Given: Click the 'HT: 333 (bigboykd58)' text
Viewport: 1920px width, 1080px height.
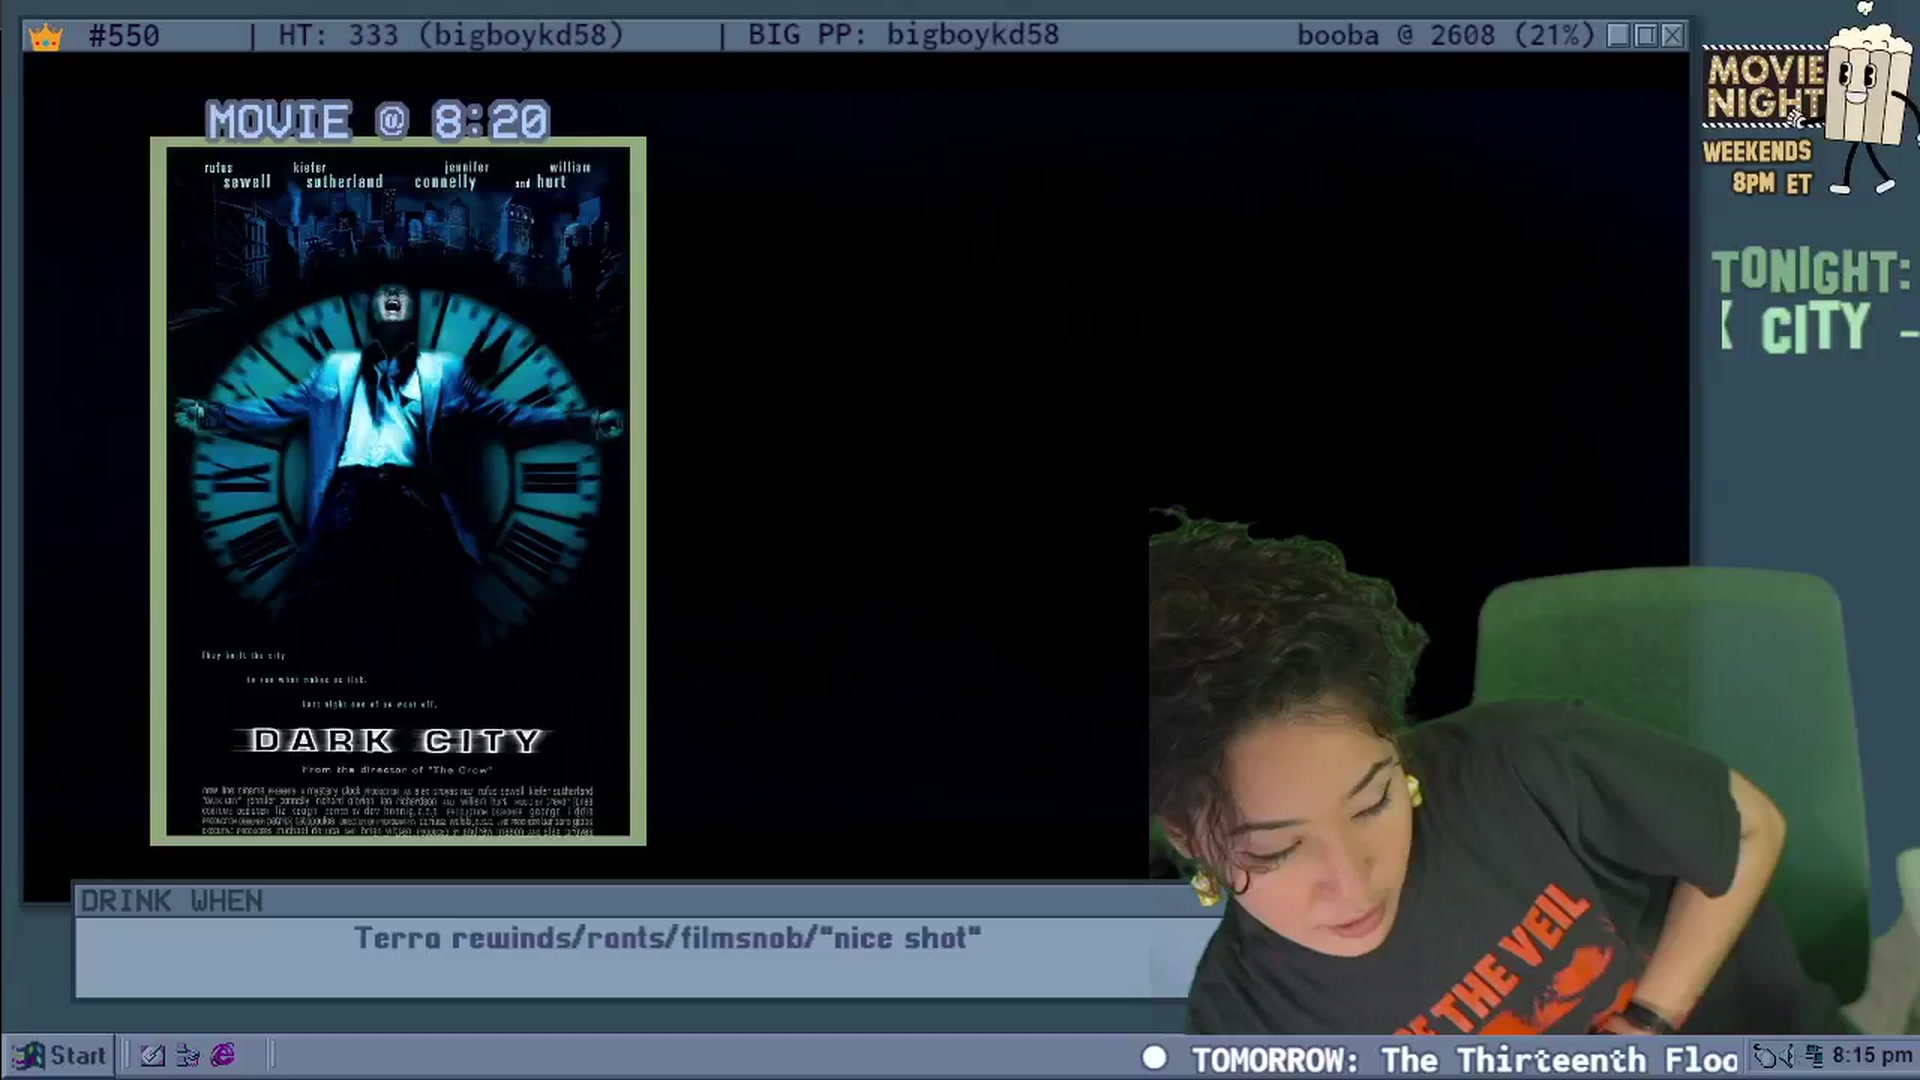Looking at the screenshot, I should (x=451, y=35).
